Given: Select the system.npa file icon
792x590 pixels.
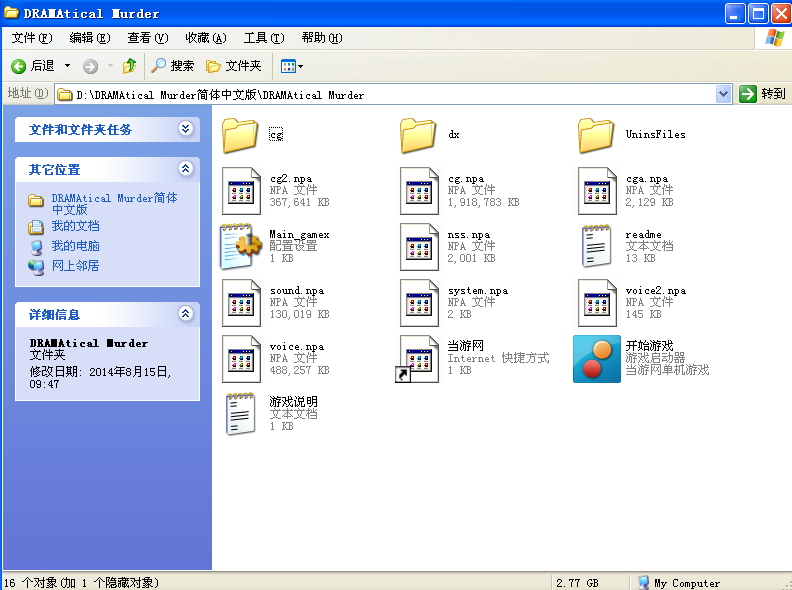Looking at the screenshot, I should [x=419, y=303].
